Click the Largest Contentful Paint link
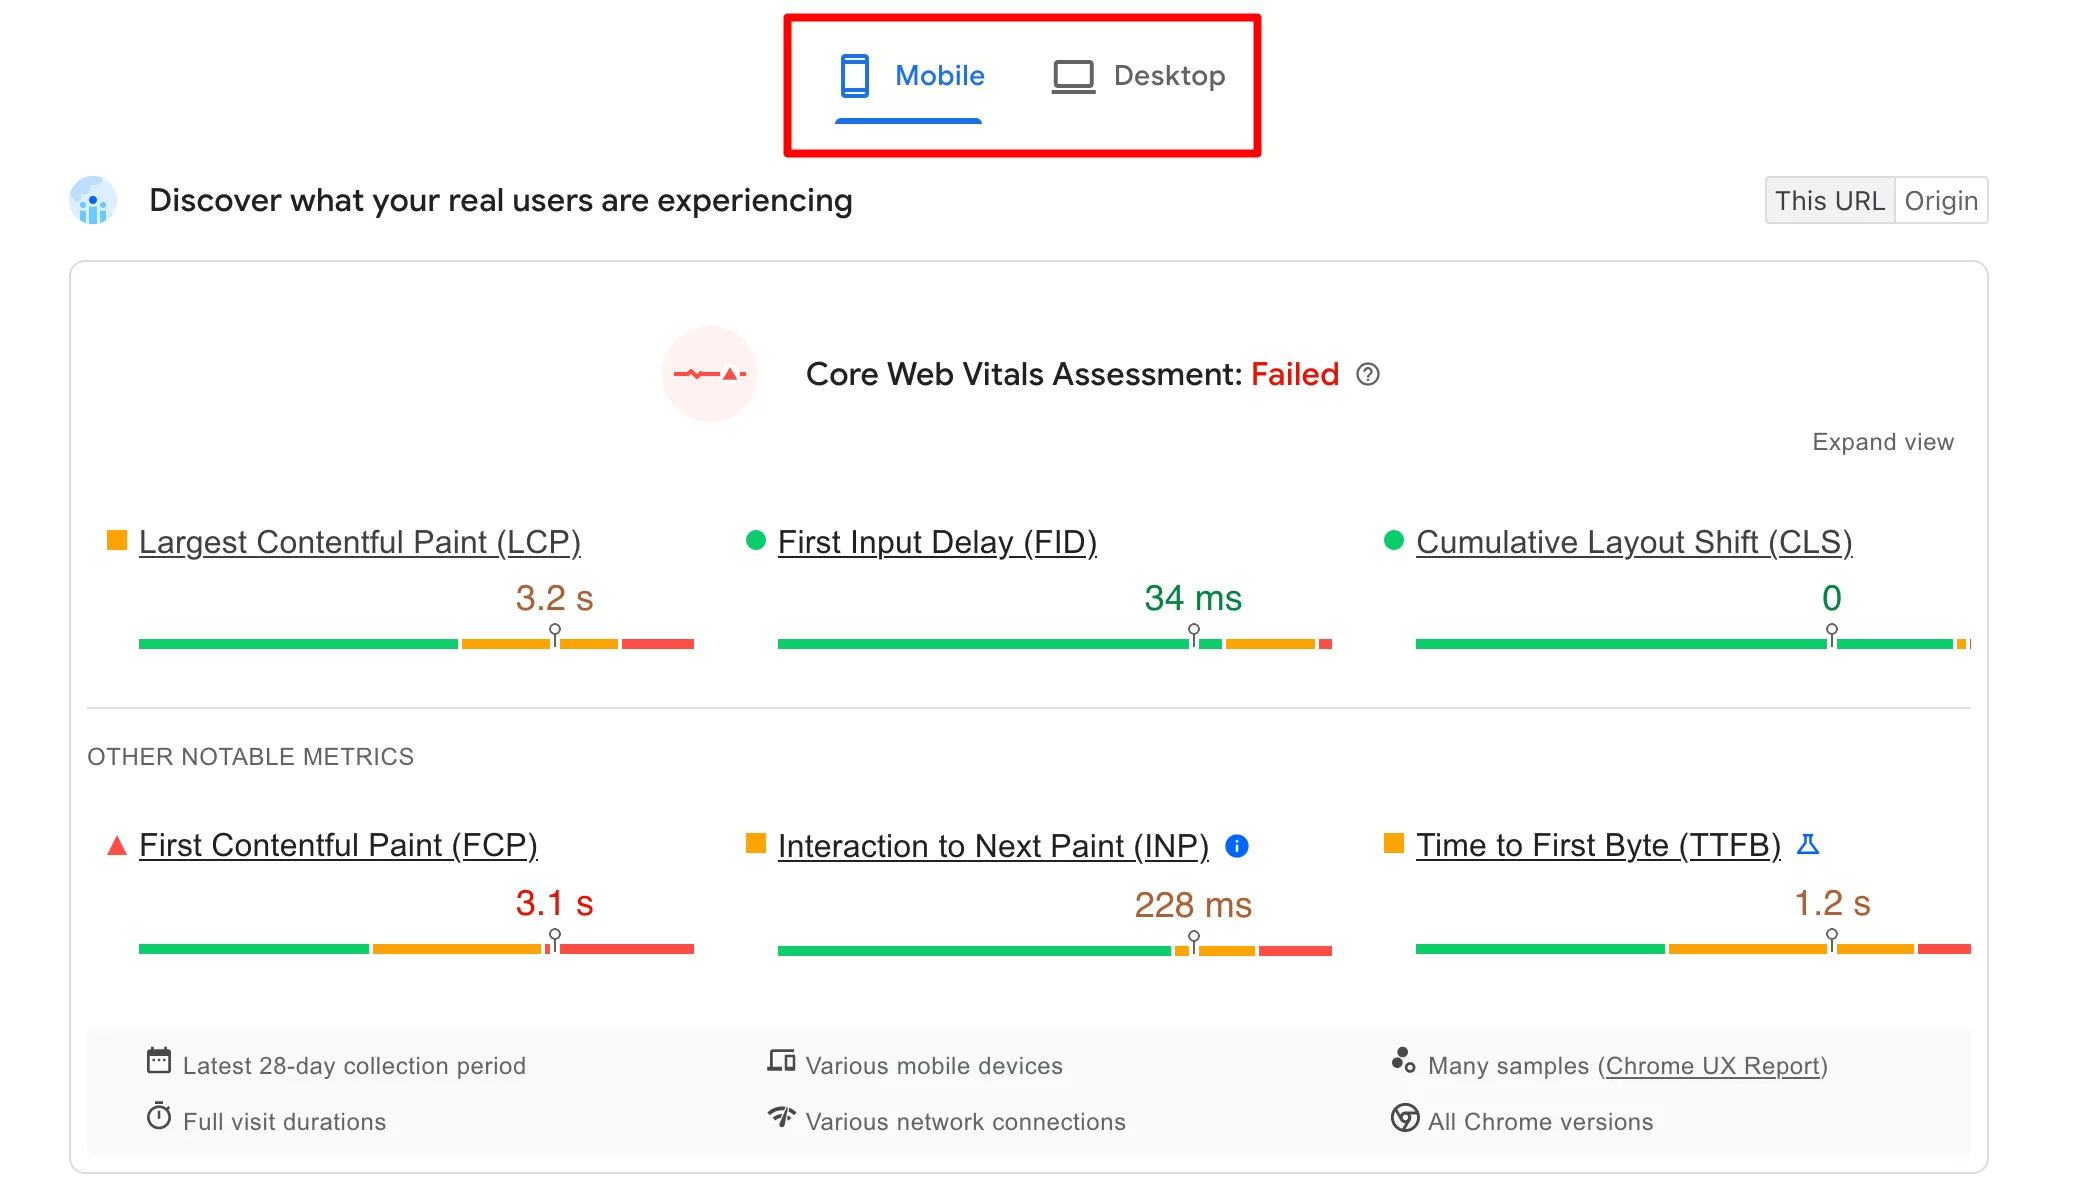This screenshot has width=2076, height=1196. pyautogui.click(x=359, y=540)
